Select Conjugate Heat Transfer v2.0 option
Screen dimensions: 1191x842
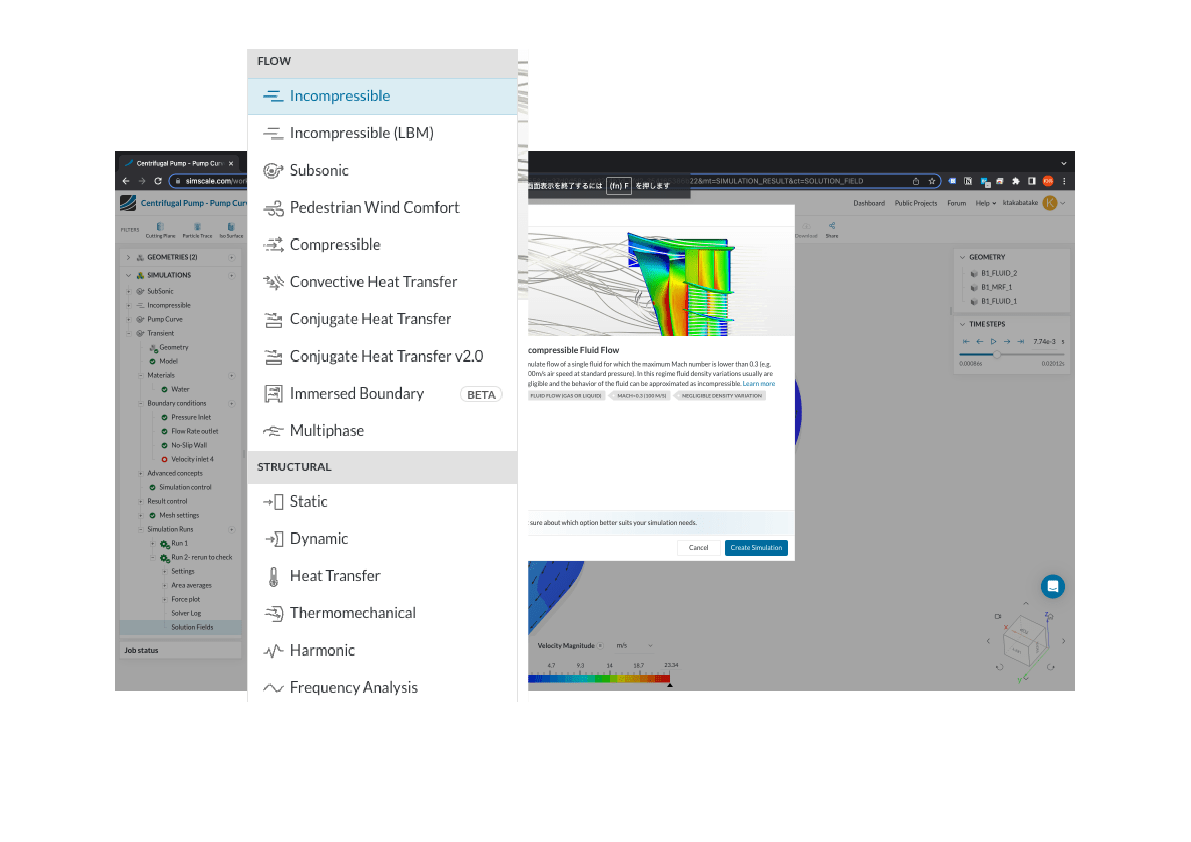(386, 357)
